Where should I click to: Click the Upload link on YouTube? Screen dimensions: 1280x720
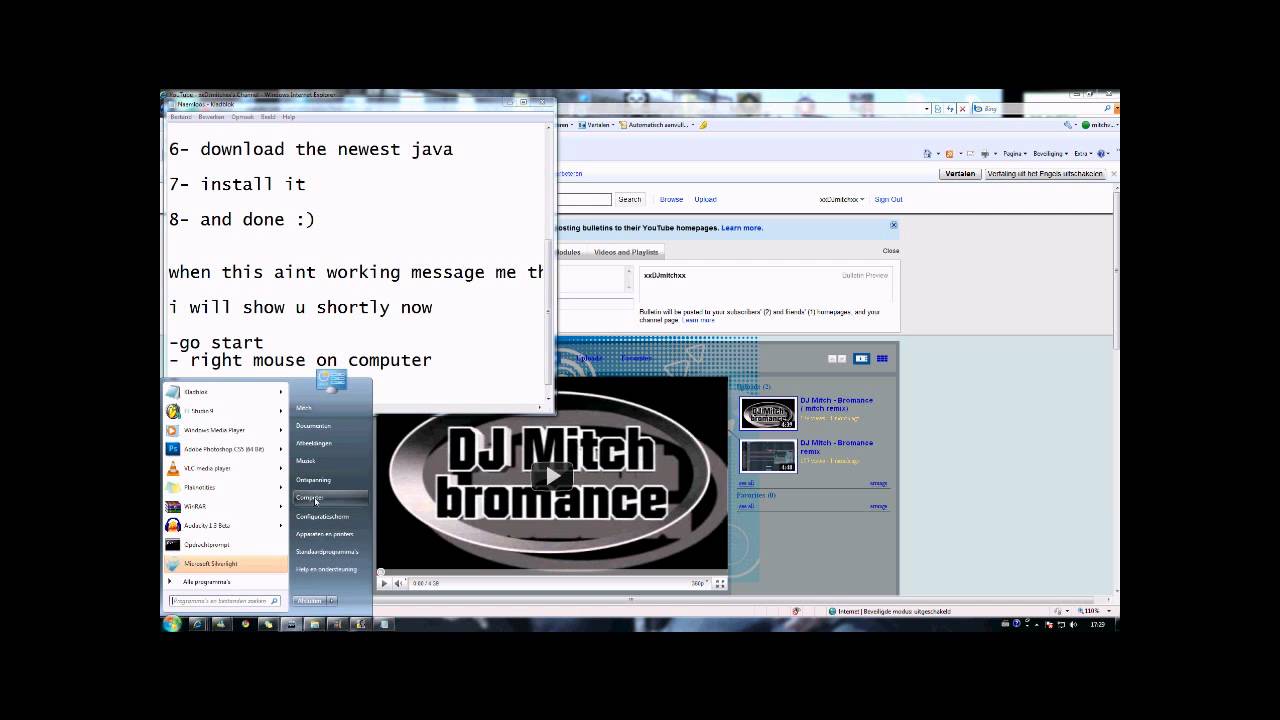705,199
